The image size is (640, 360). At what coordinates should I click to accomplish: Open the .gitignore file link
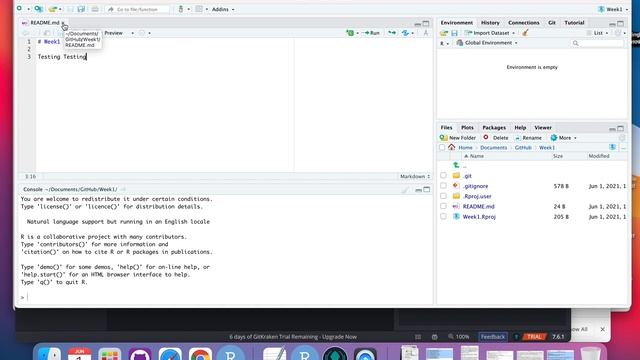[x=475, y=186]
